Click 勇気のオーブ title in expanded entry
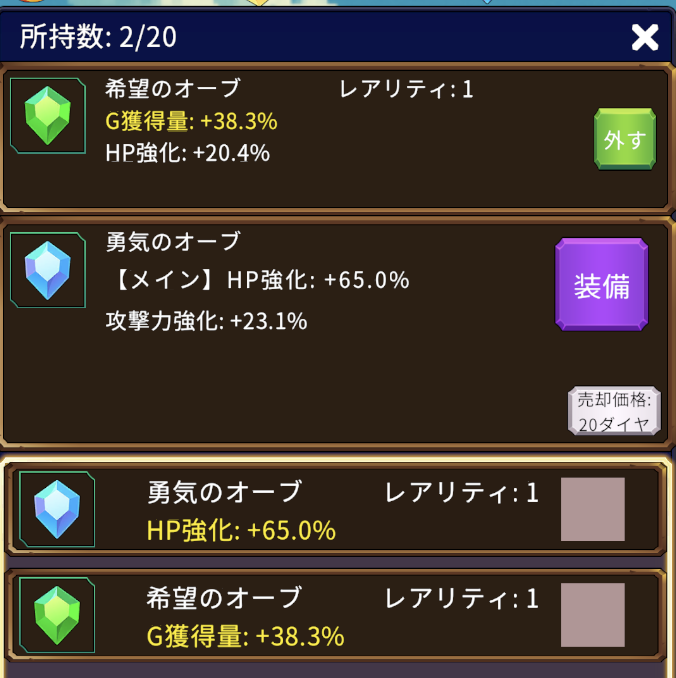The image size is (676, 678). (172, 241)
